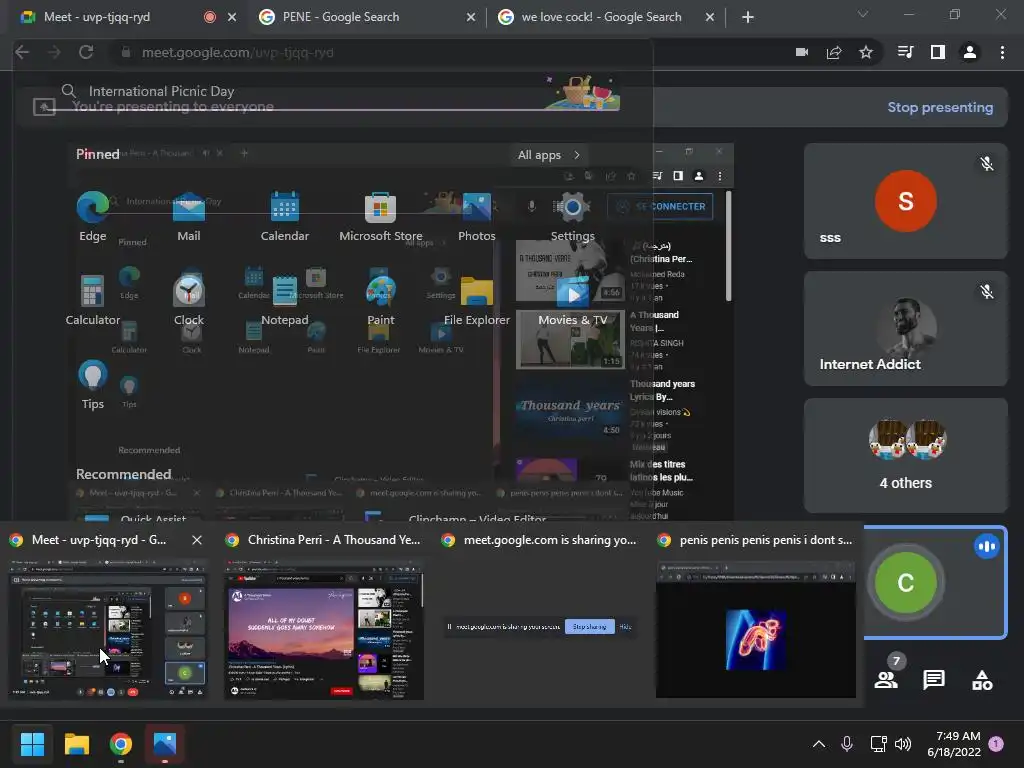Select participant C's video tile
This screenshot has width=1024, height=768.
934,582
